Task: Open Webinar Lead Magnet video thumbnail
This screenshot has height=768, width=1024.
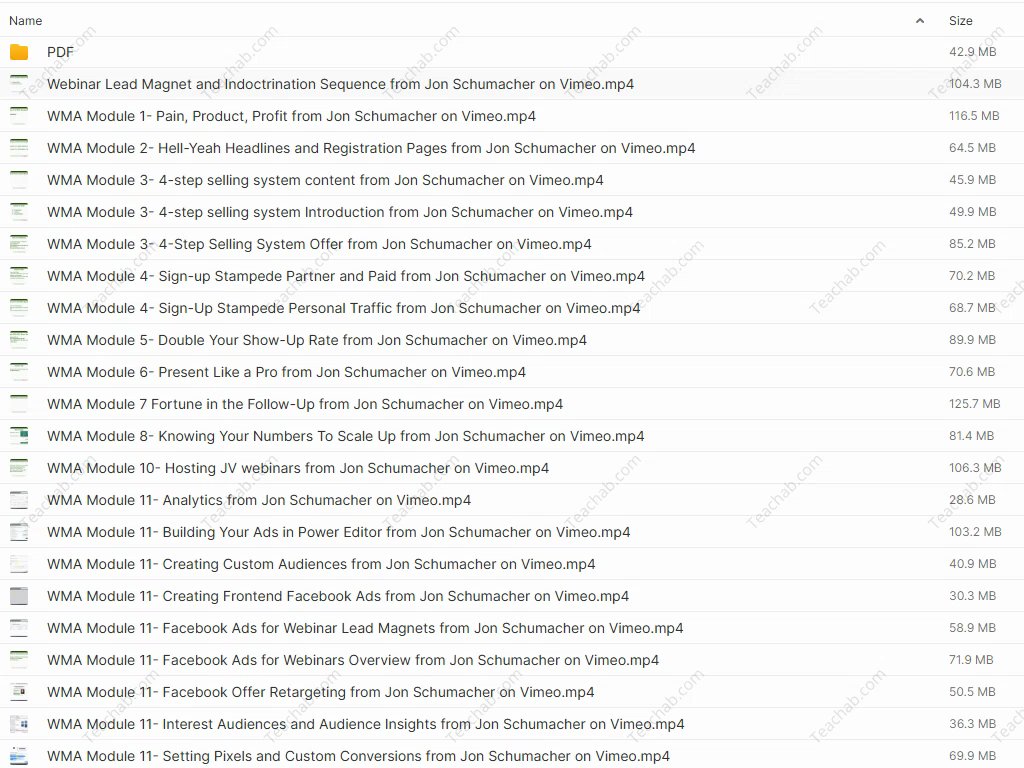Action: (x=19, y=84)
